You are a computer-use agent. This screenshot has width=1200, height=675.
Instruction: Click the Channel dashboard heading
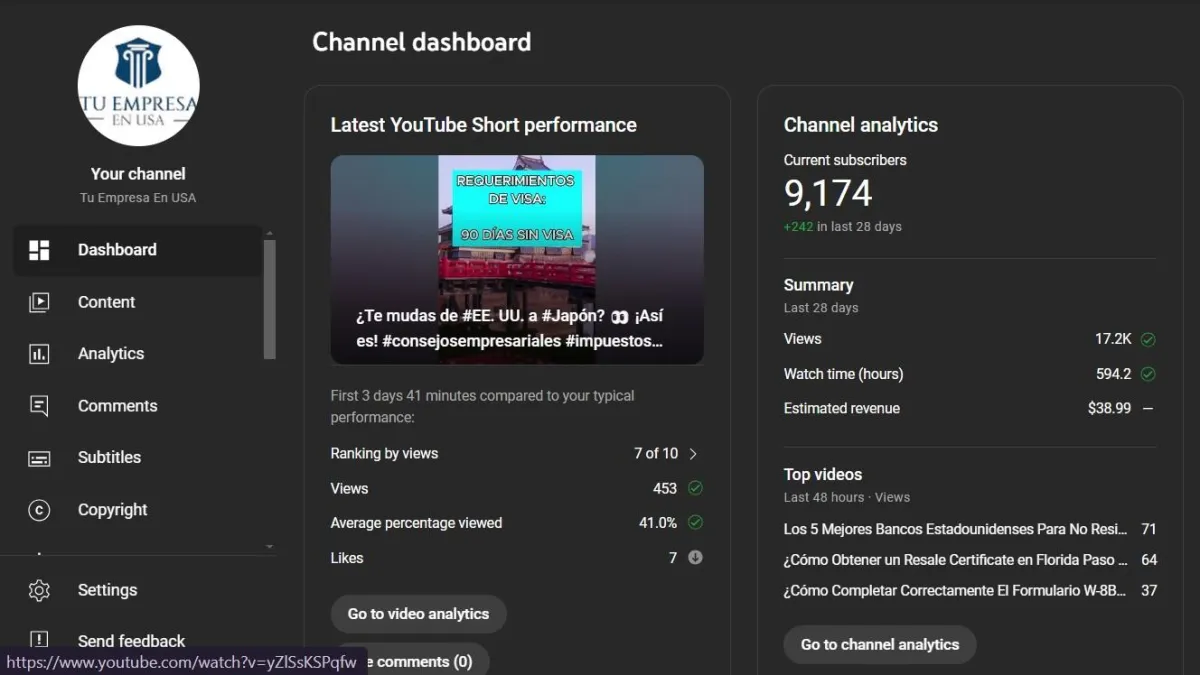point(422,42)
